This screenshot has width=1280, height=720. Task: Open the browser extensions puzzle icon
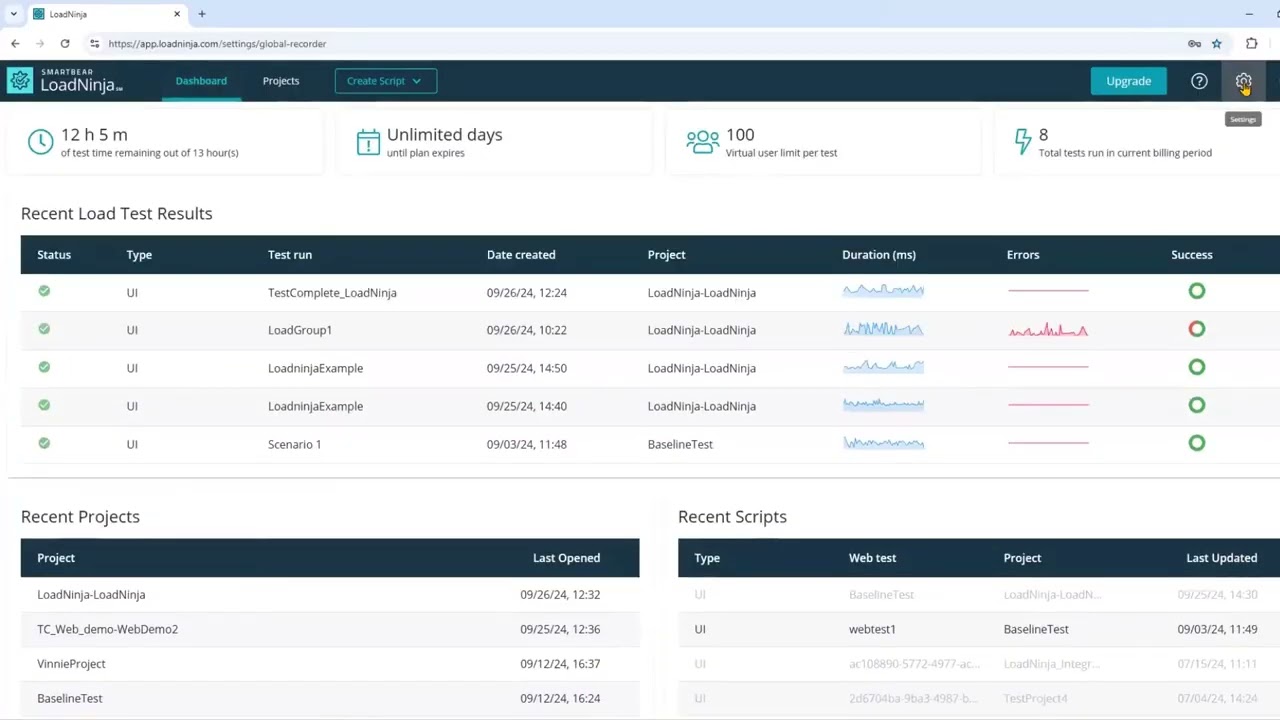1252,44
